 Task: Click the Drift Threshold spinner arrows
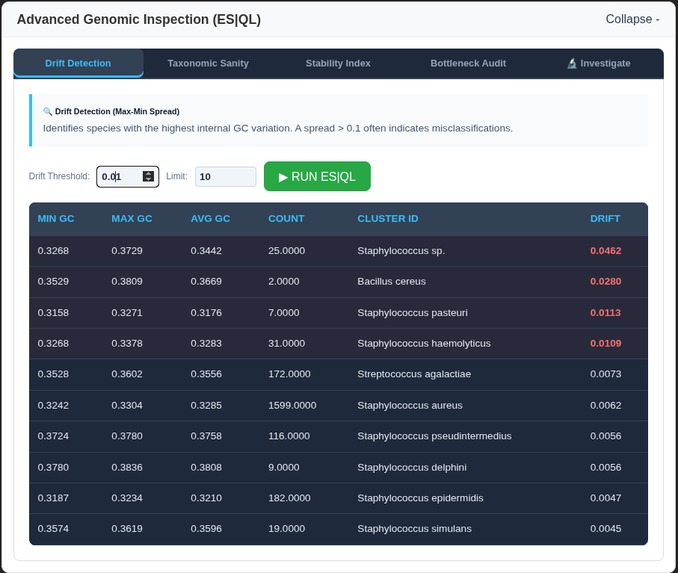point(148,176)
